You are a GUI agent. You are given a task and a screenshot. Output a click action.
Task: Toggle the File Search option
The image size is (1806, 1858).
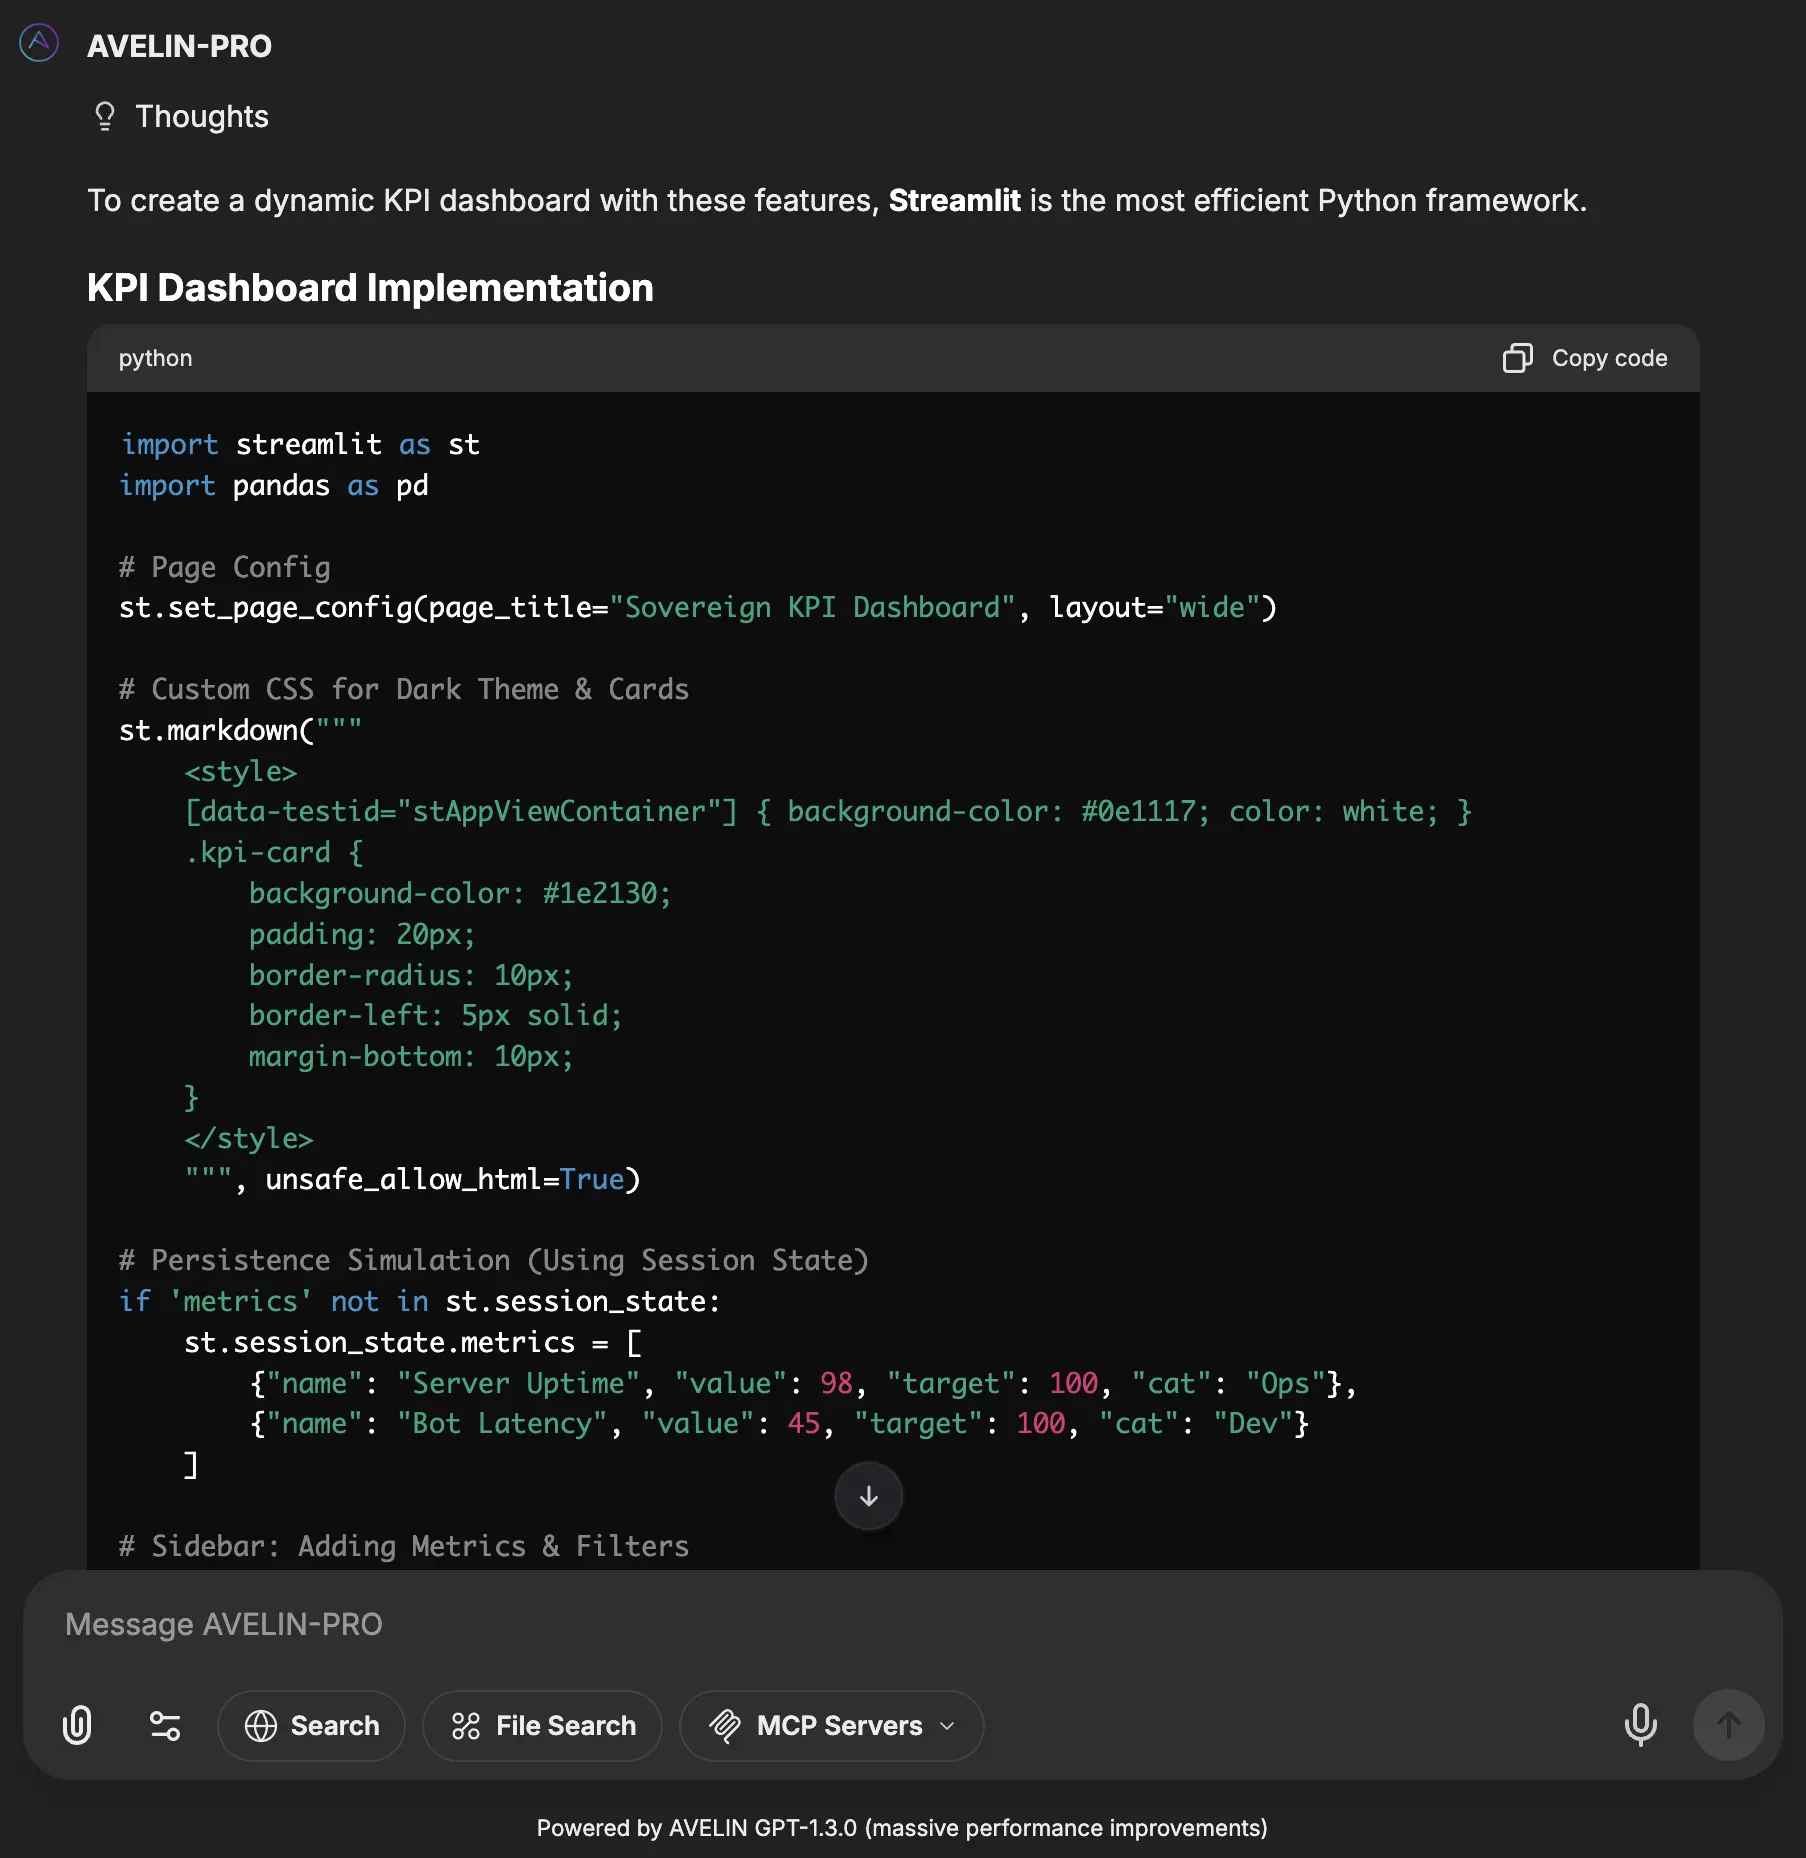tap(542, 1725)
